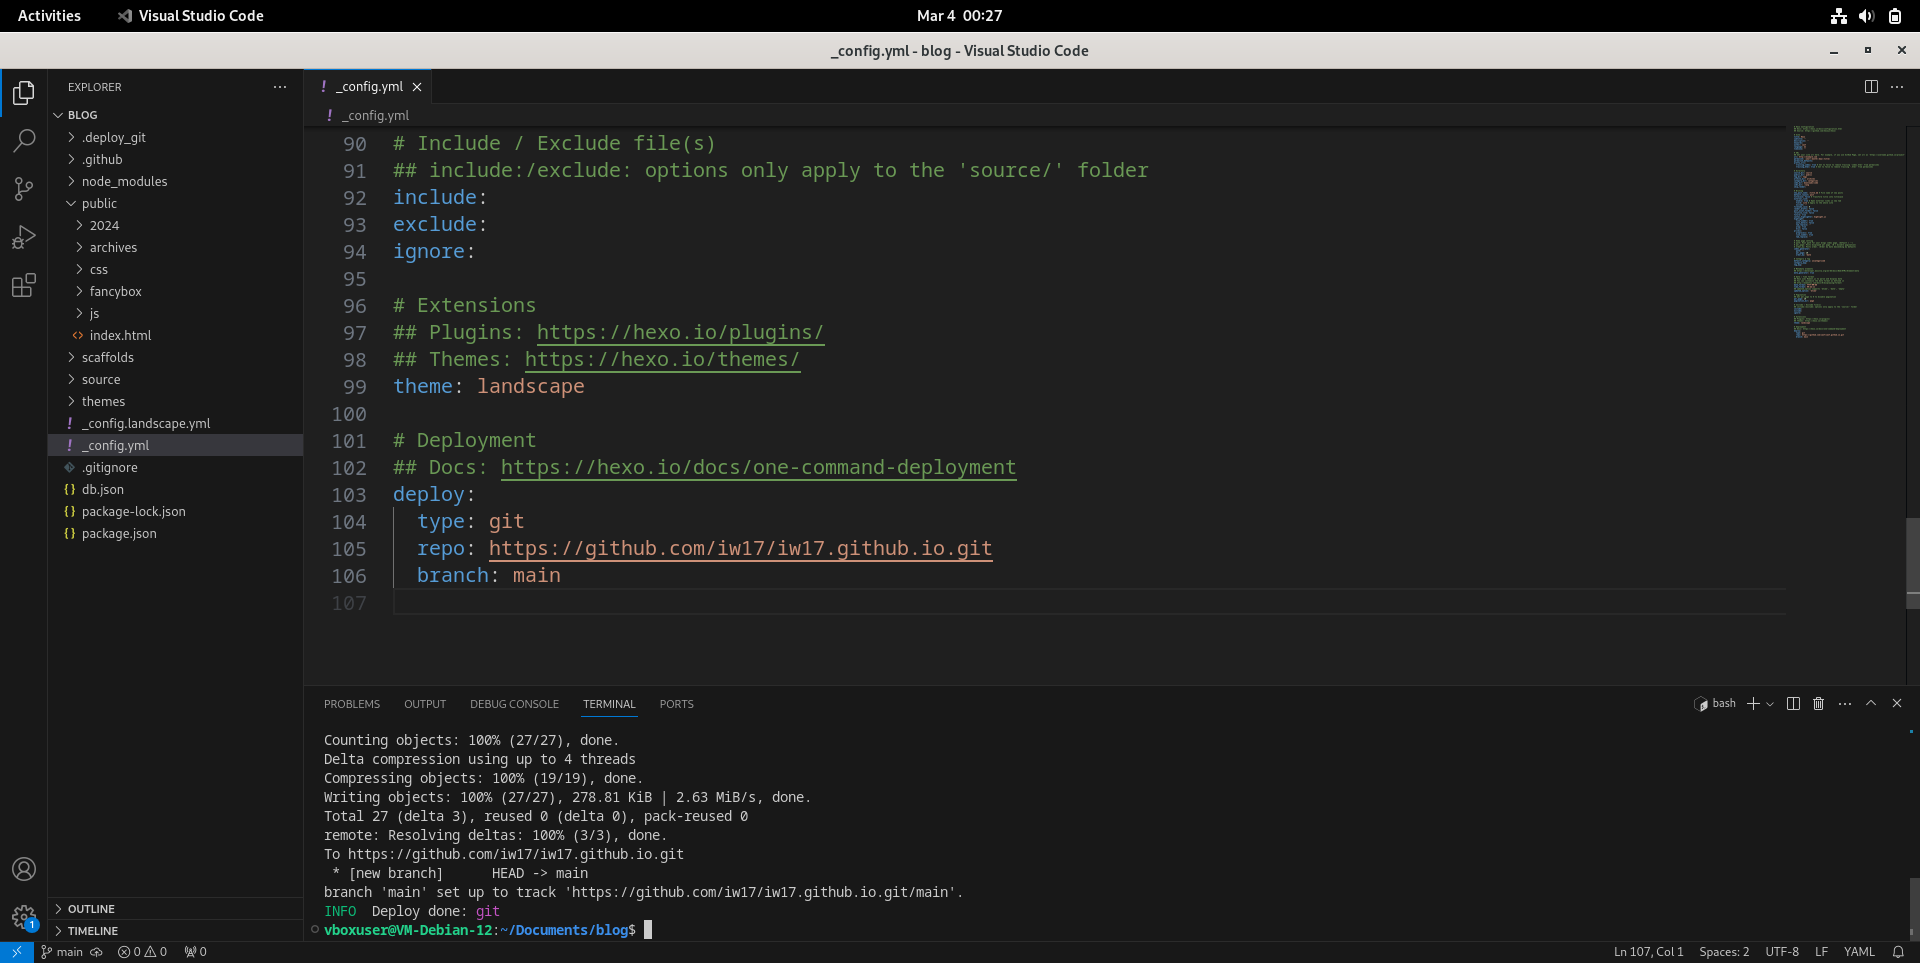The image size is (1920, 963).
Task: Open _config.landscape.yml in the explorer
Action: tap(175, 424)
